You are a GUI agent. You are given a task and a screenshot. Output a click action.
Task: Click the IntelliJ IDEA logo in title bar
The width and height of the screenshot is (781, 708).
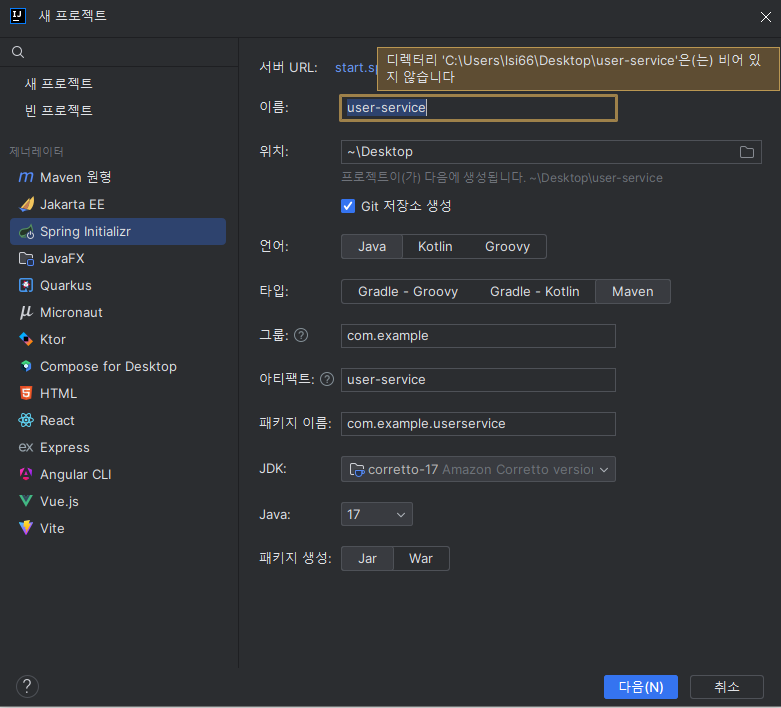18,15
